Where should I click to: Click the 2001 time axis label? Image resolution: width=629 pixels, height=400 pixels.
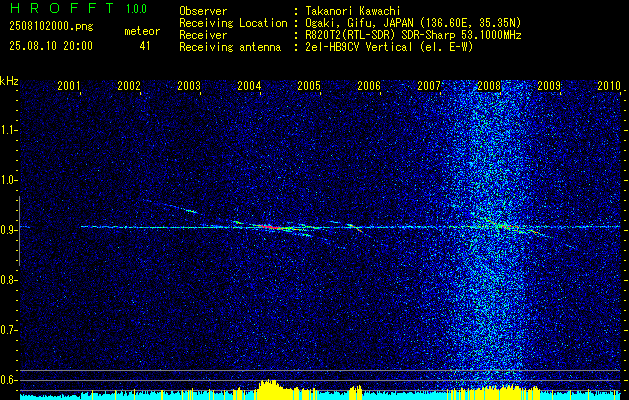(x=69, y=85)
